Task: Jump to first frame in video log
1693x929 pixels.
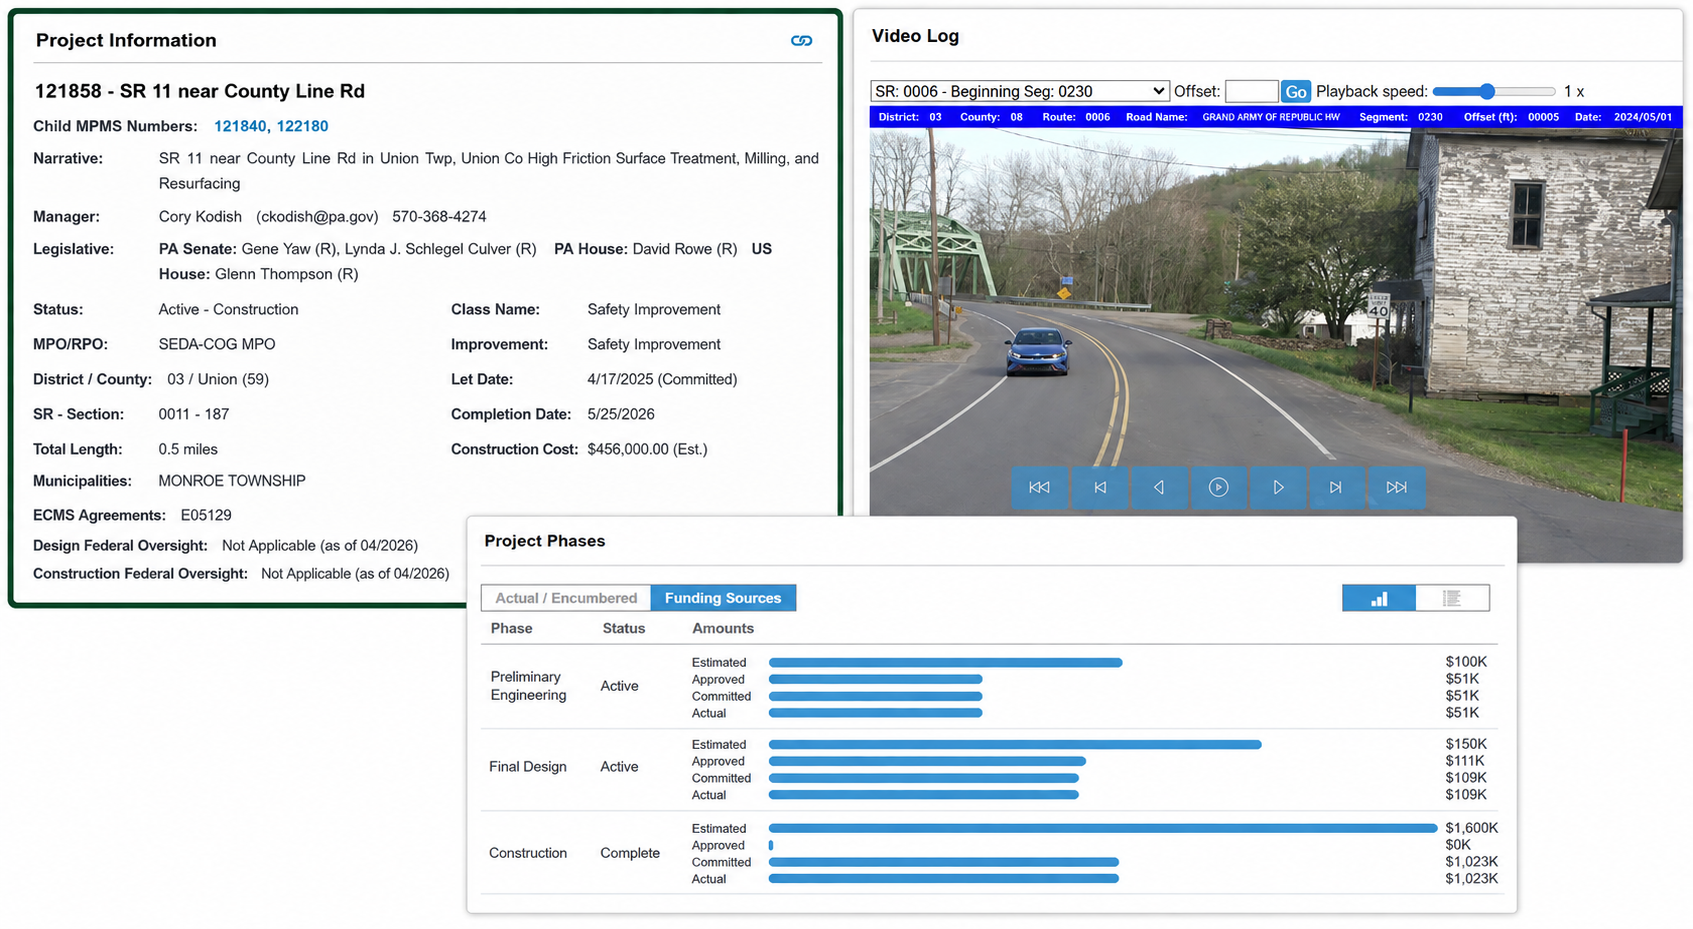Action: pos(1039,487)
